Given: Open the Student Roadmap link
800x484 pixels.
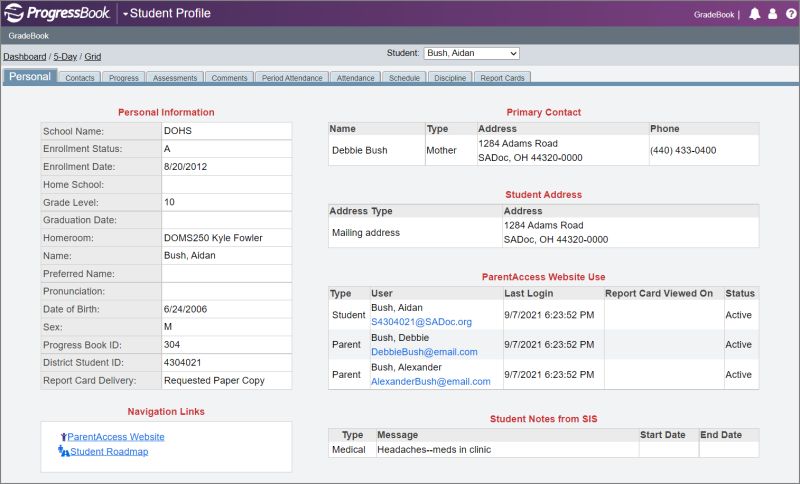Looking at the screenshot, I should click(109, 452).
